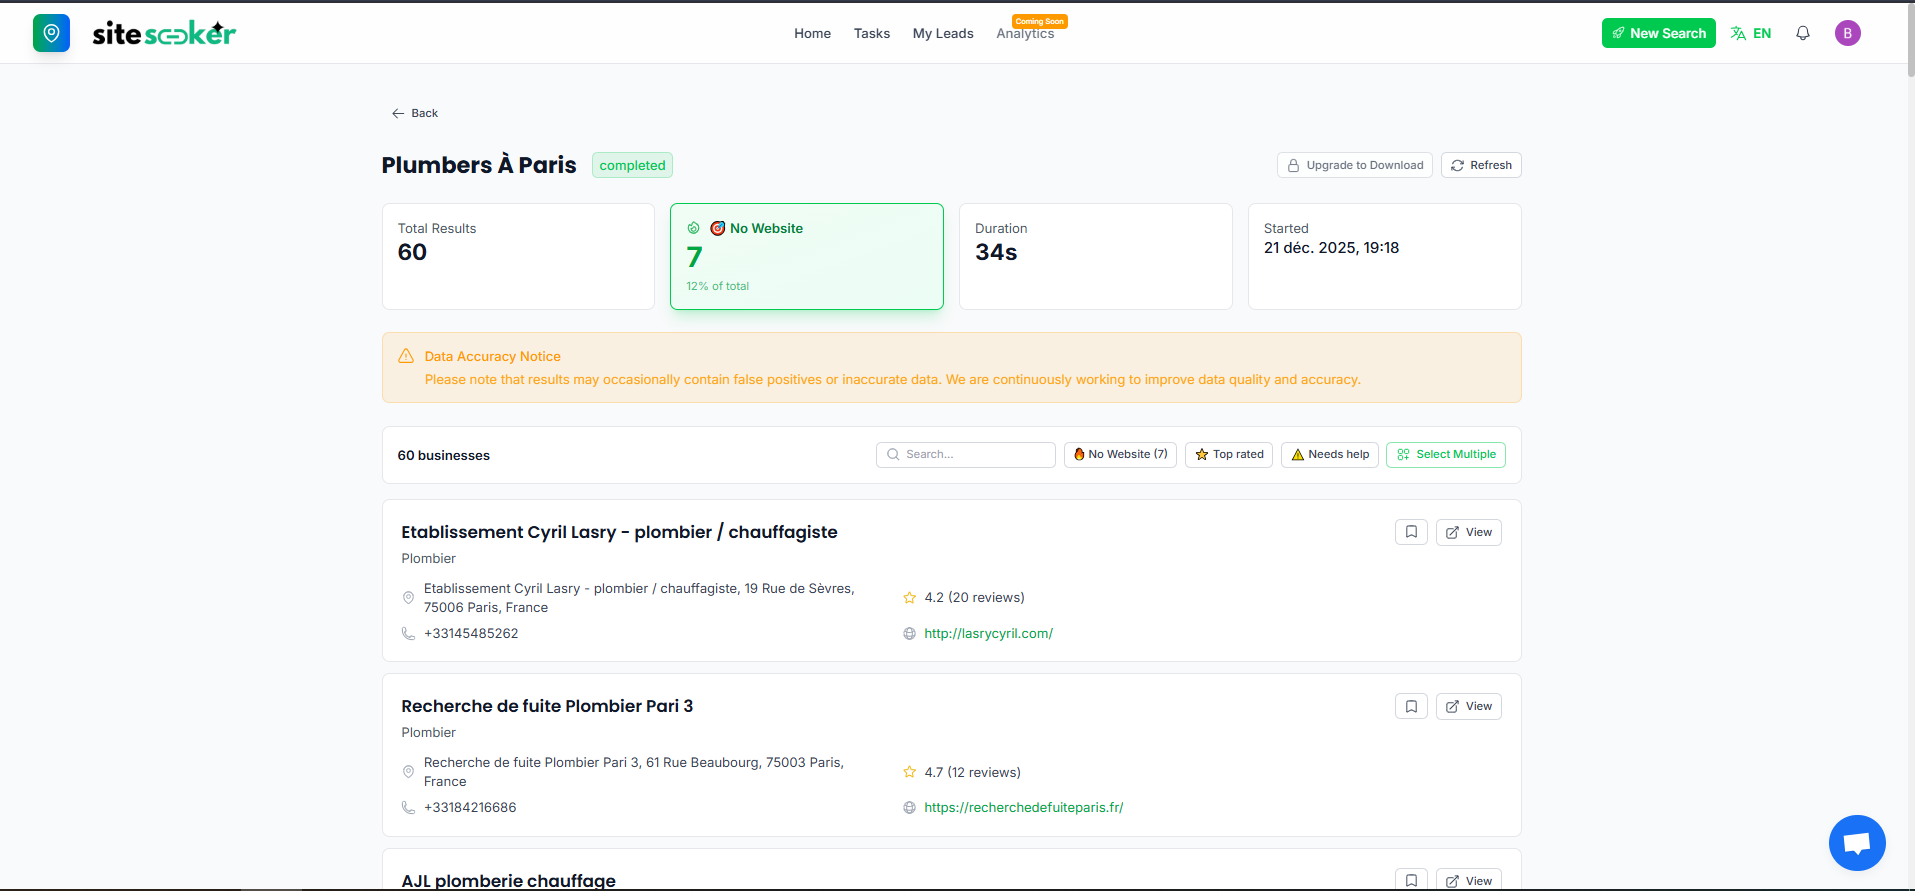This screenshot has width=1915, height=891.
Task: Click the Duration 34s value
Action: point(996,252)
